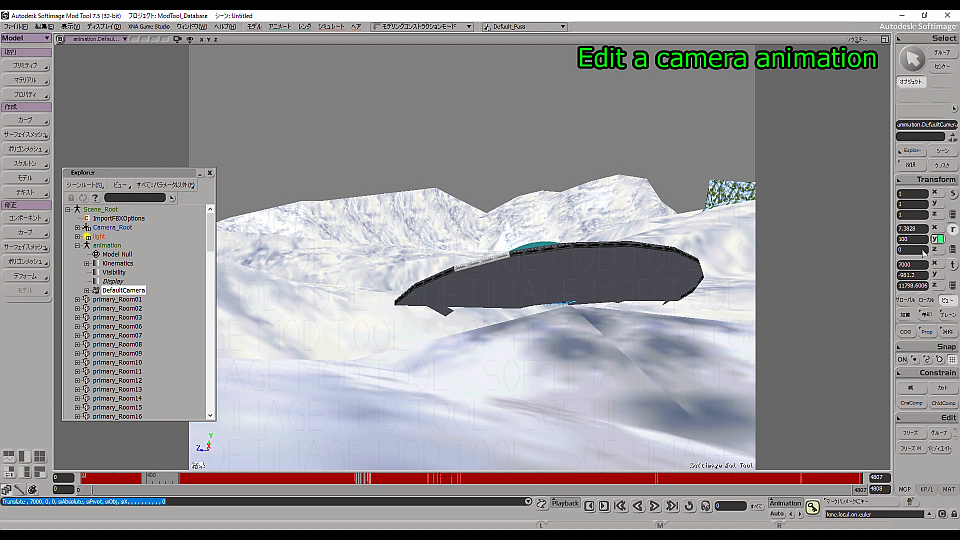Click the selection arrow tool

pyautogui.click(x=911, y=59)
